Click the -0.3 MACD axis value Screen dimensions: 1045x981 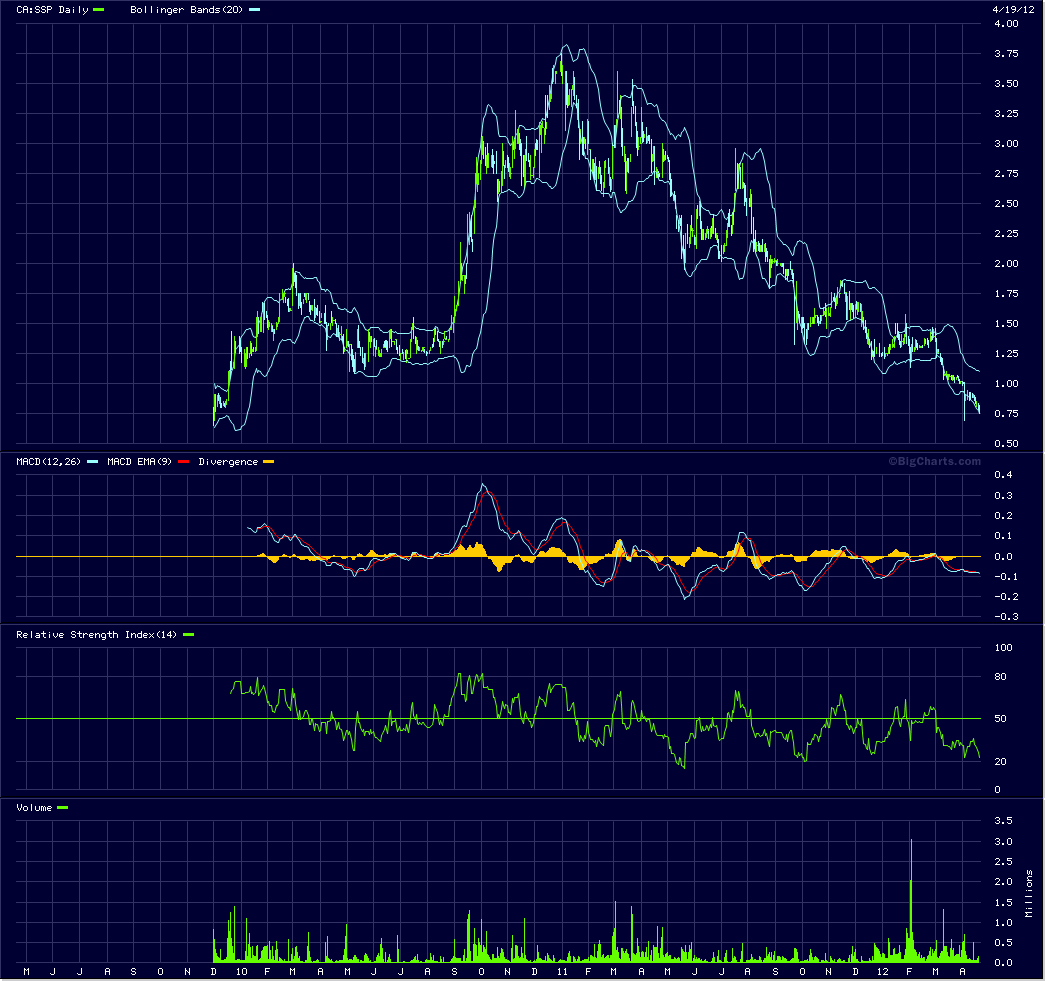(1006, 617)
